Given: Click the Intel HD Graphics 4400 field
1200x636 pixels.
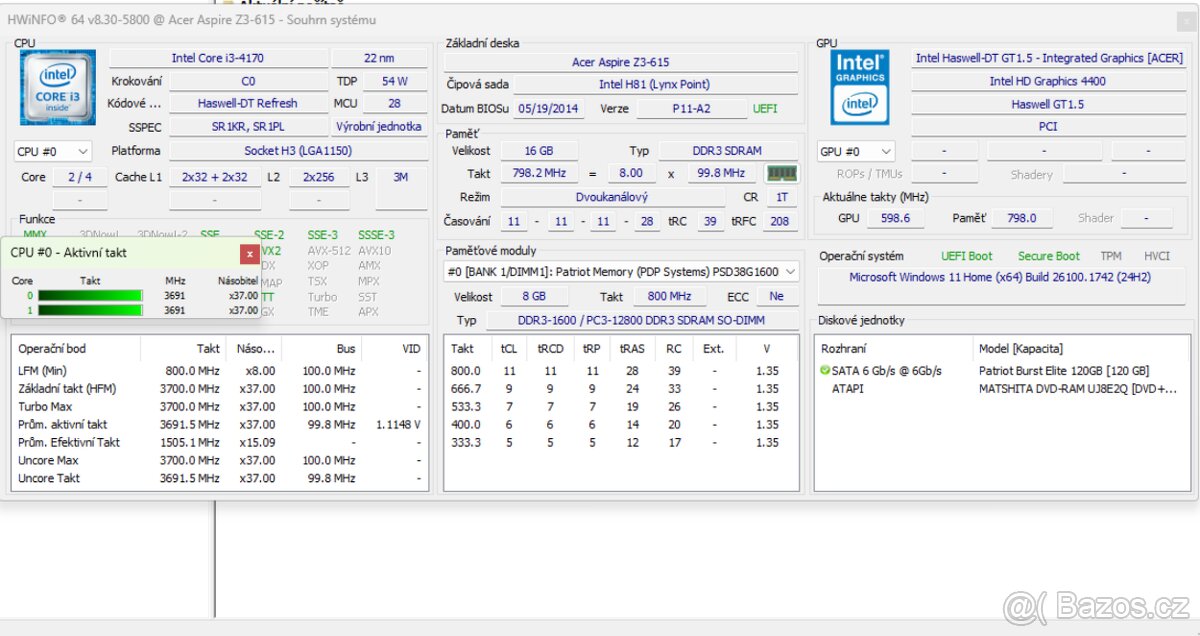Looking at the screenshot, I should [1047, 81].
